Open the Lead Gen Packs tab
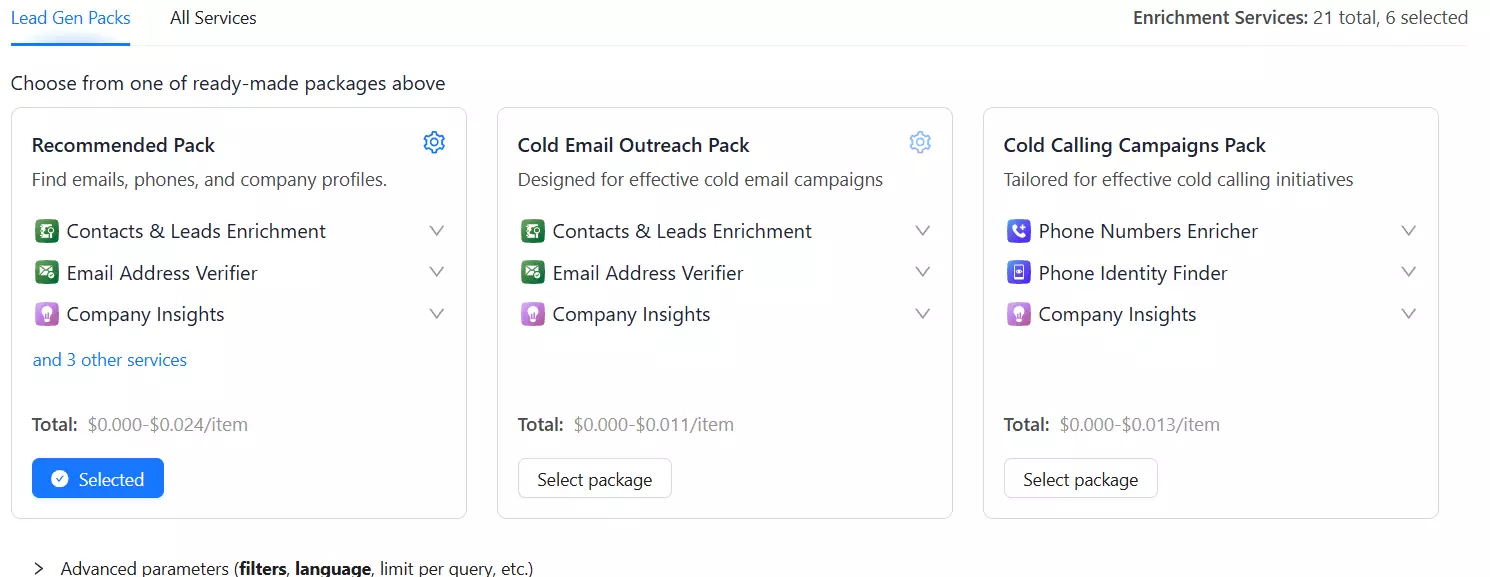The image size is (1490, 577). pyautogui.click(x=71, y=17)
